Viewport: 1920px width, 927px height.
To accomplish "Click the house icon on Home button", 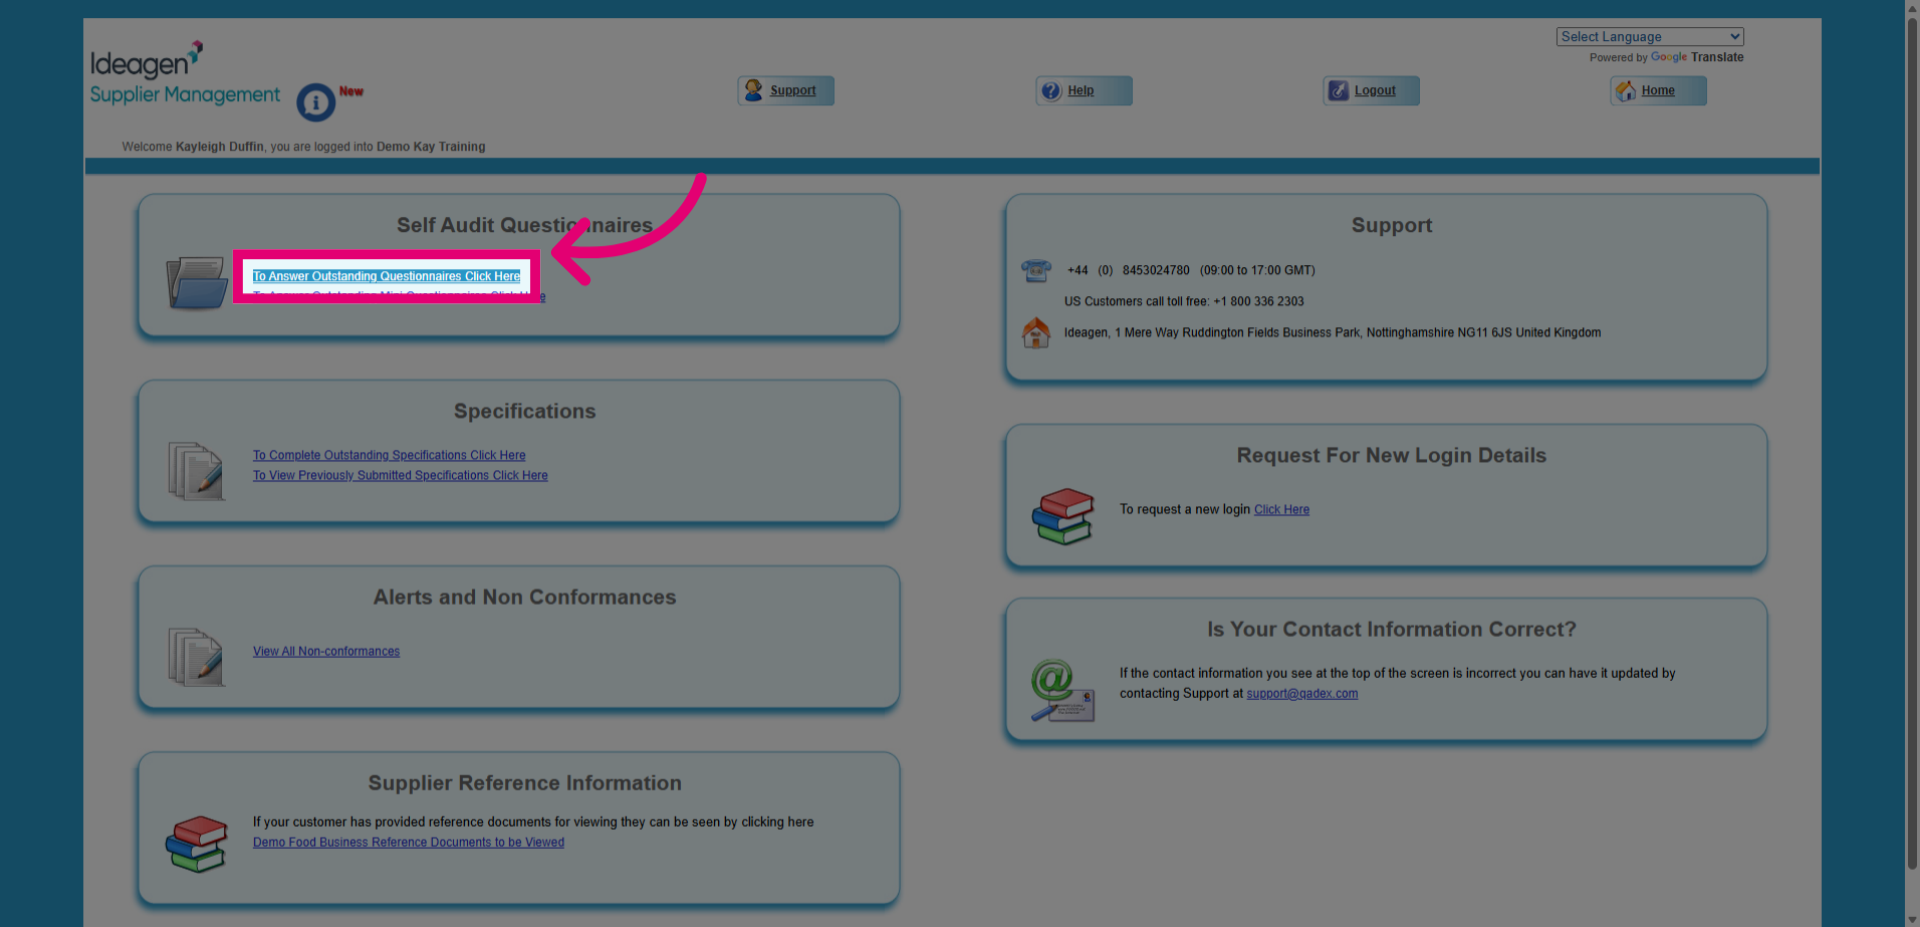I will point(1626,91).
